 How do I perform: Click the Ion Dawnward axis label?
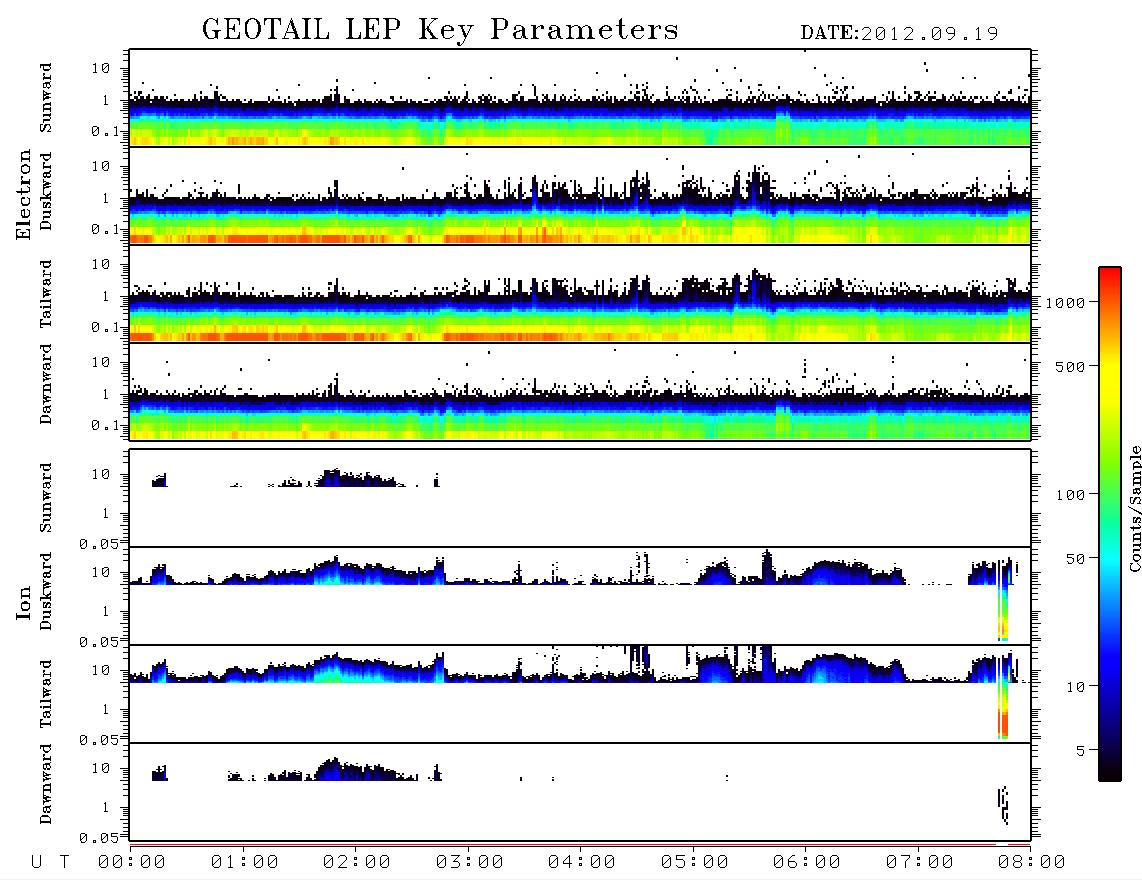tap(46, 784)
